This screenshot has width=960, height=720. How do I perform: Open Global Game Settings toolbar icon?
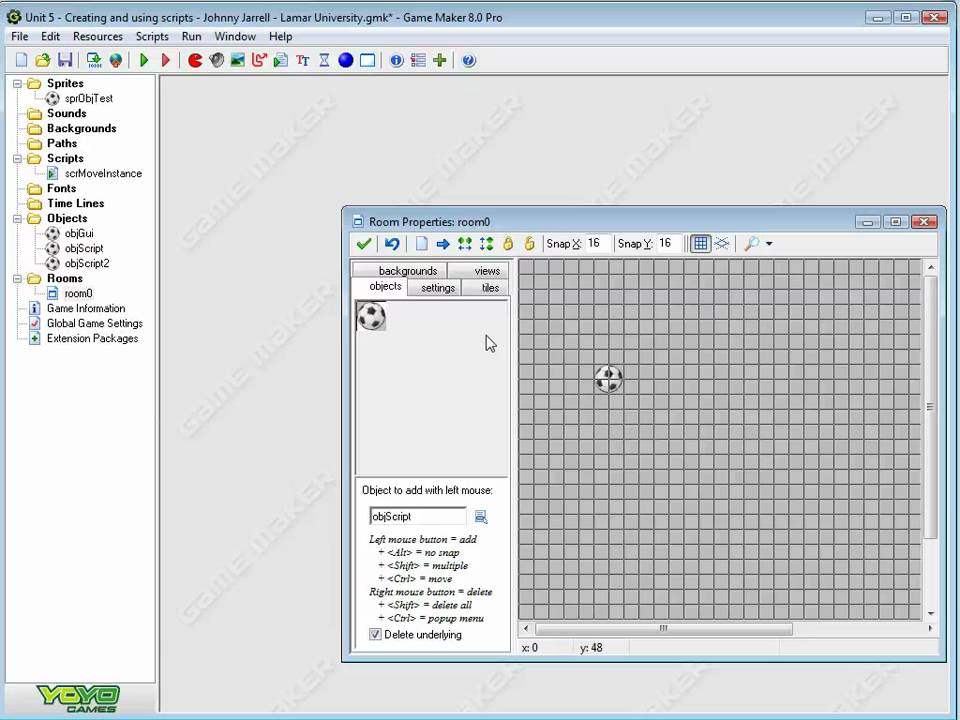click(418, 60)
